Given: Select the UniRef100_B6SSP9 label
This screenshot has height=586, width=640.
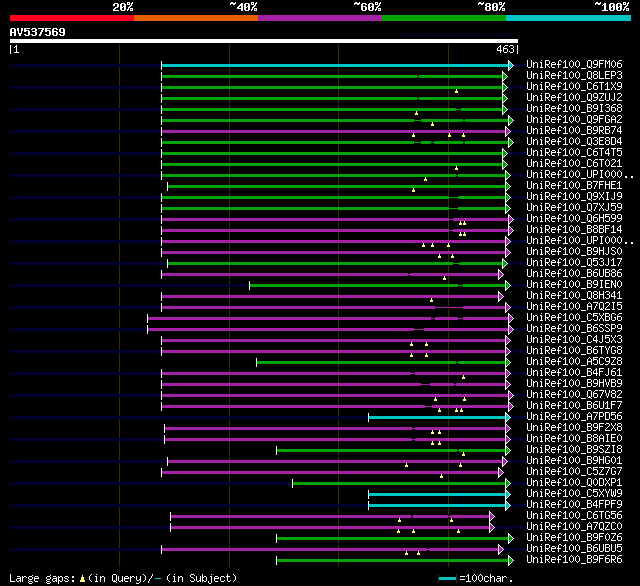Looking at the screenshot, I should click(x=574, y=329).
